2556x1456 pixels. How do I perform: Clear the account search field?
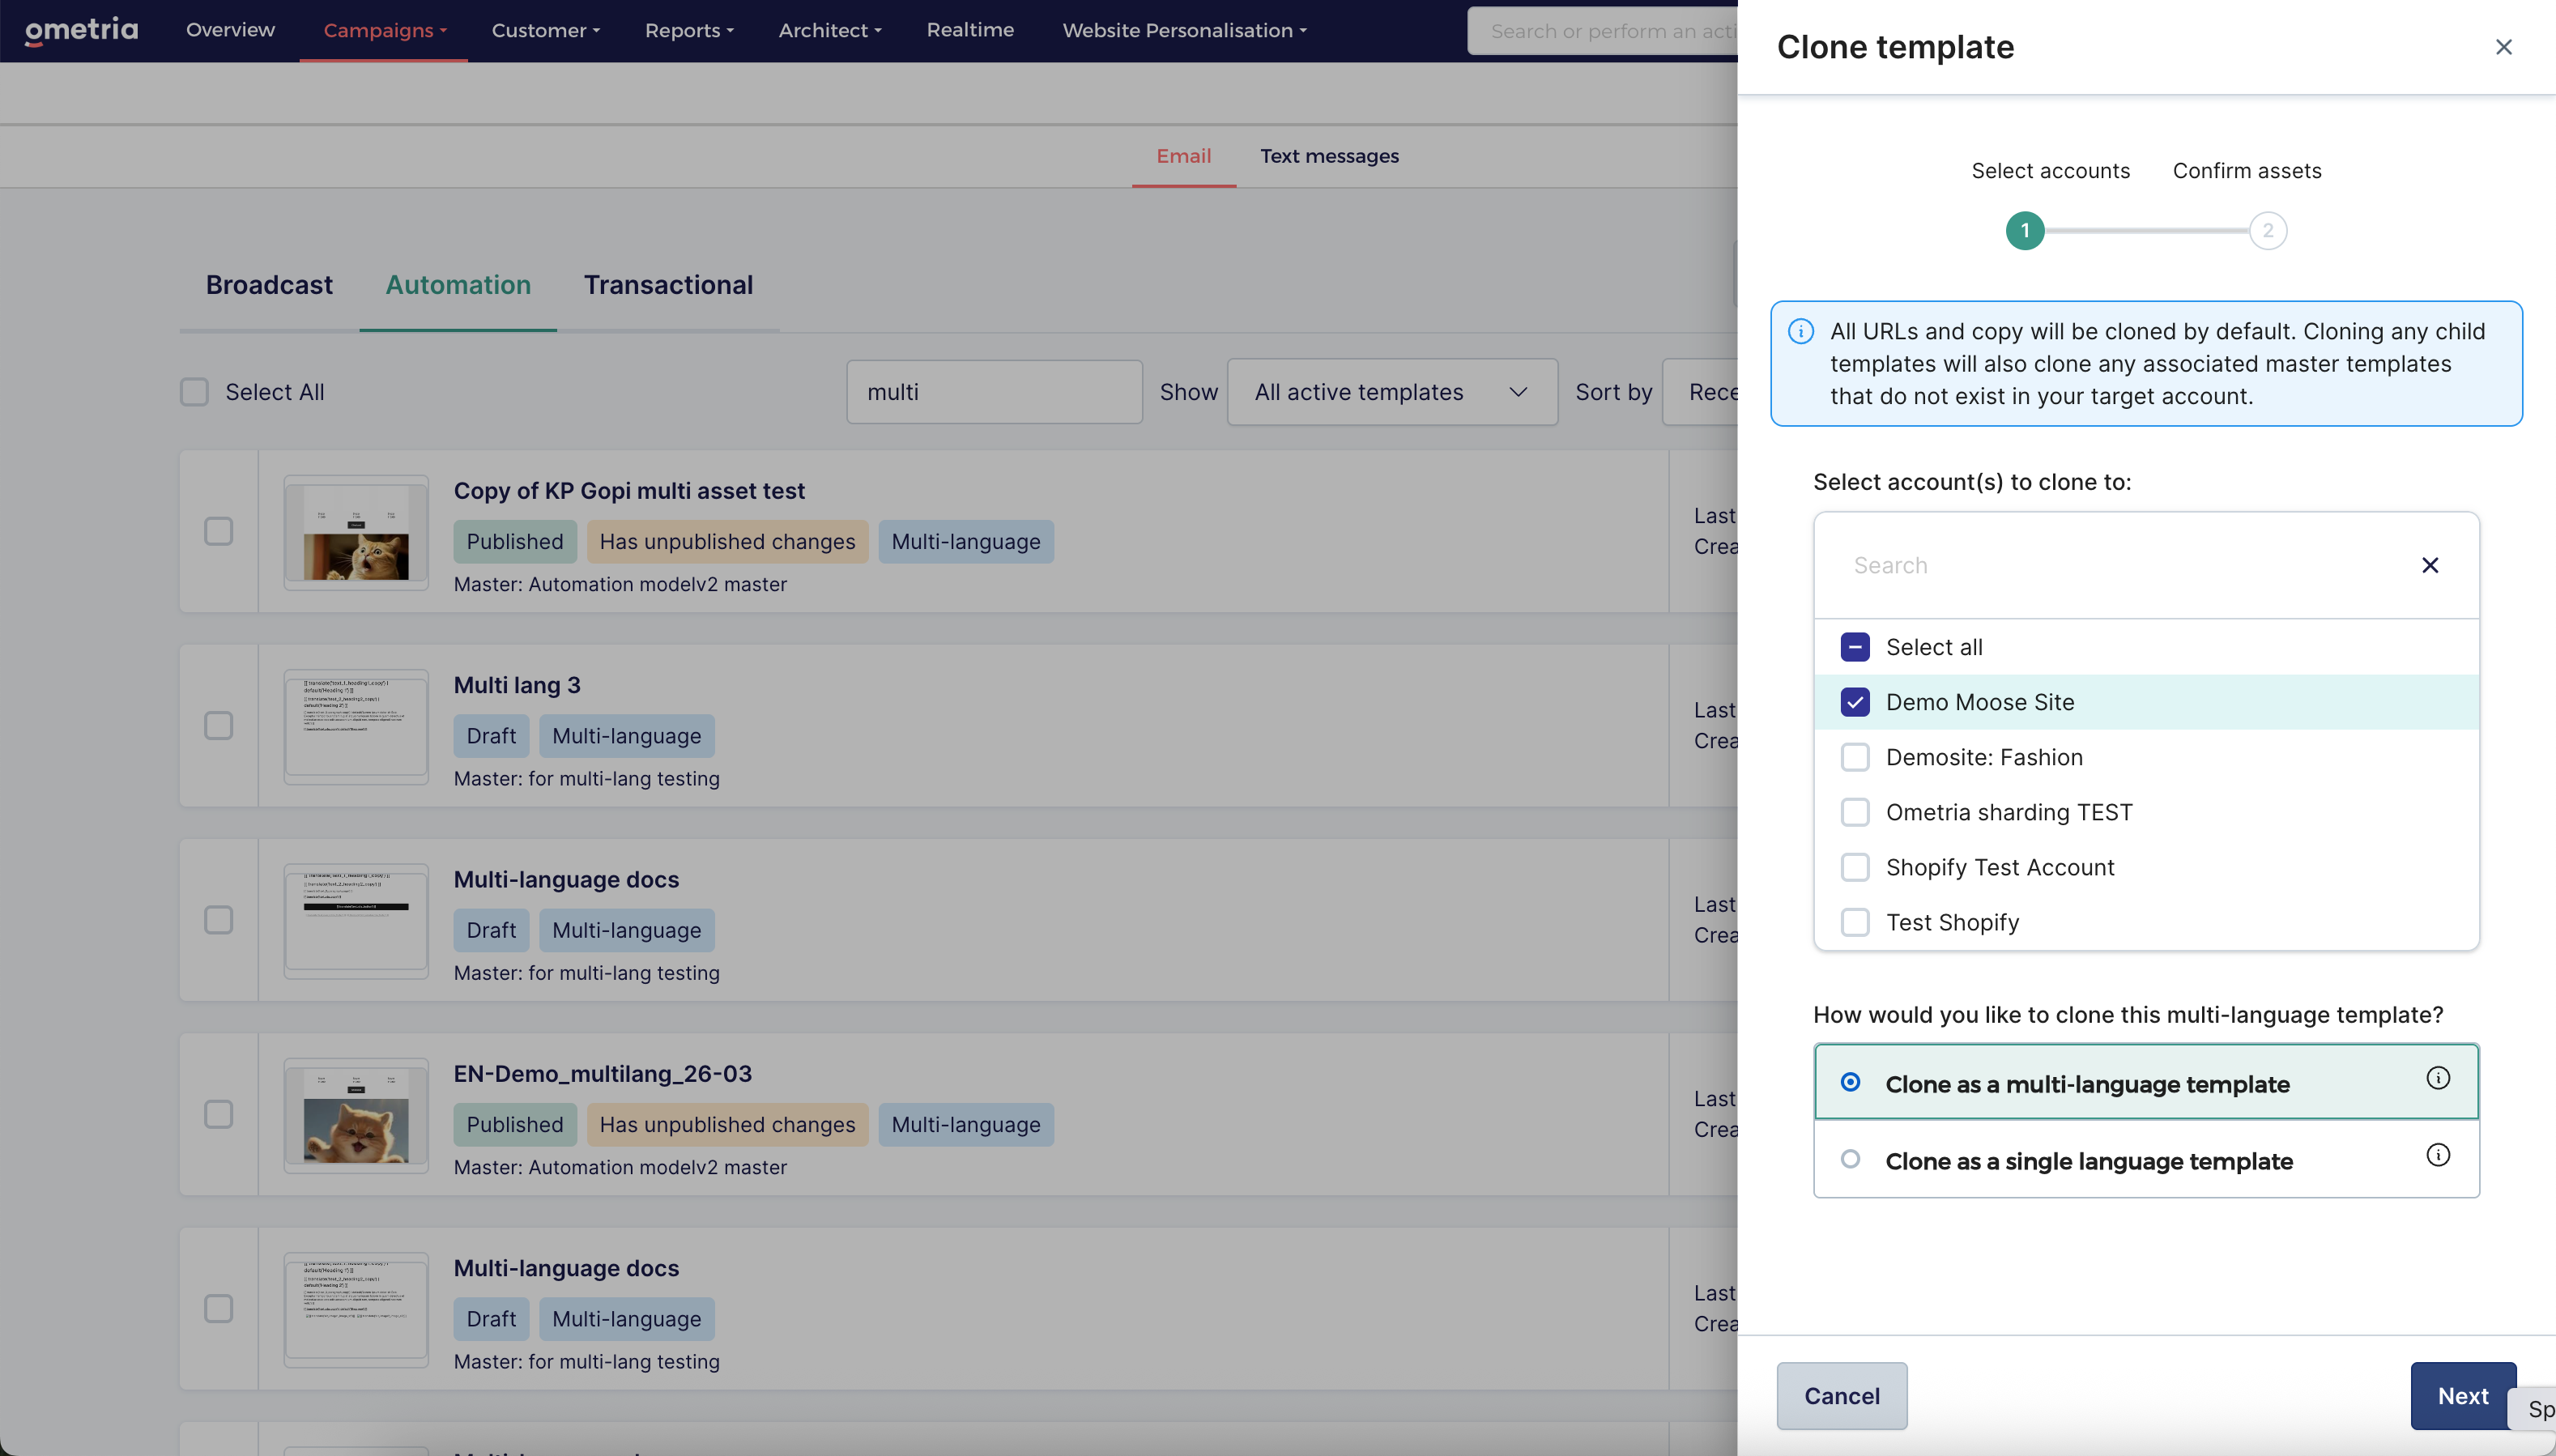[2430, 565]
